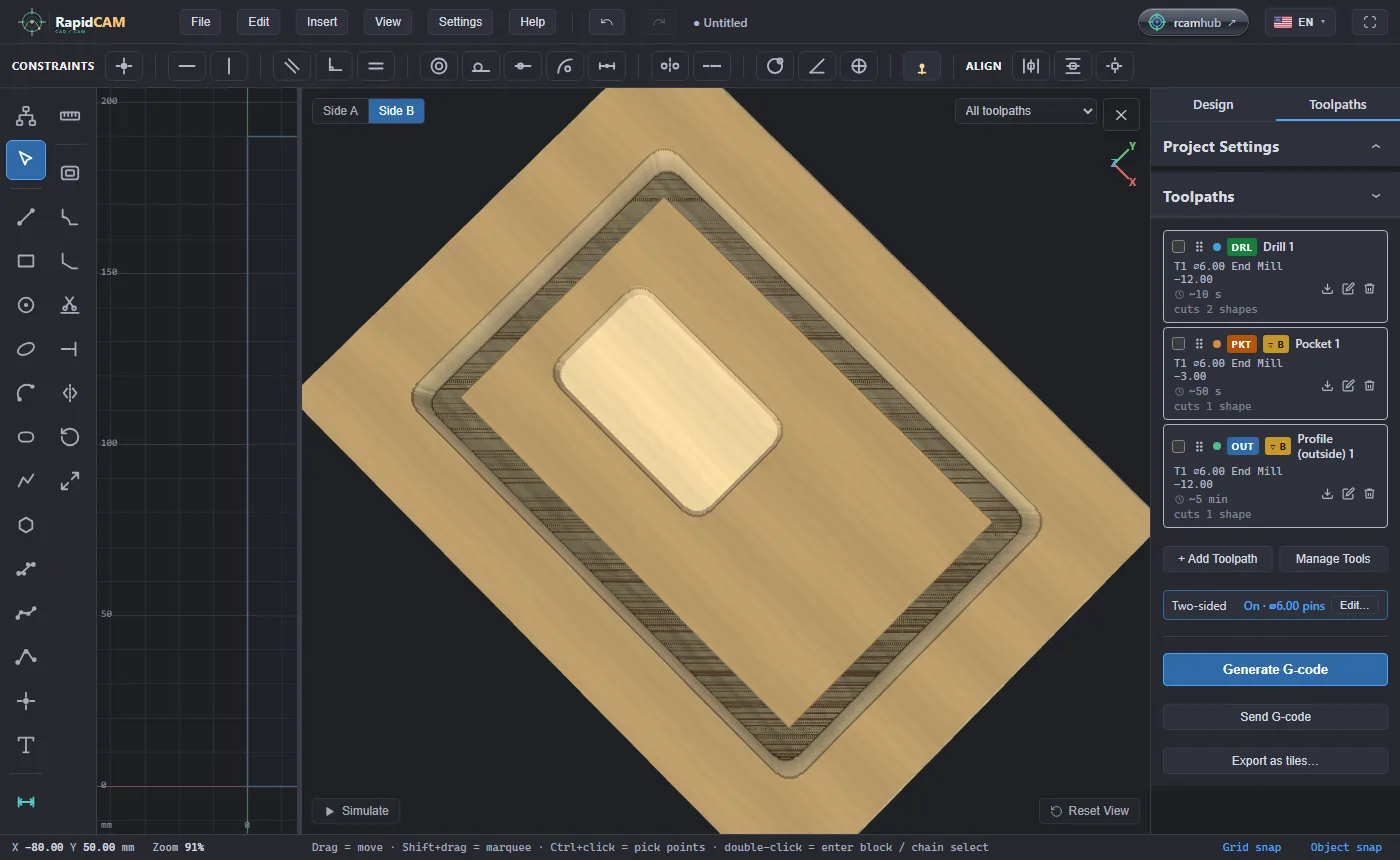Select the Arc drawing tool
Viewport: 1400px width, 860px height.
click(x=26, y=393)
